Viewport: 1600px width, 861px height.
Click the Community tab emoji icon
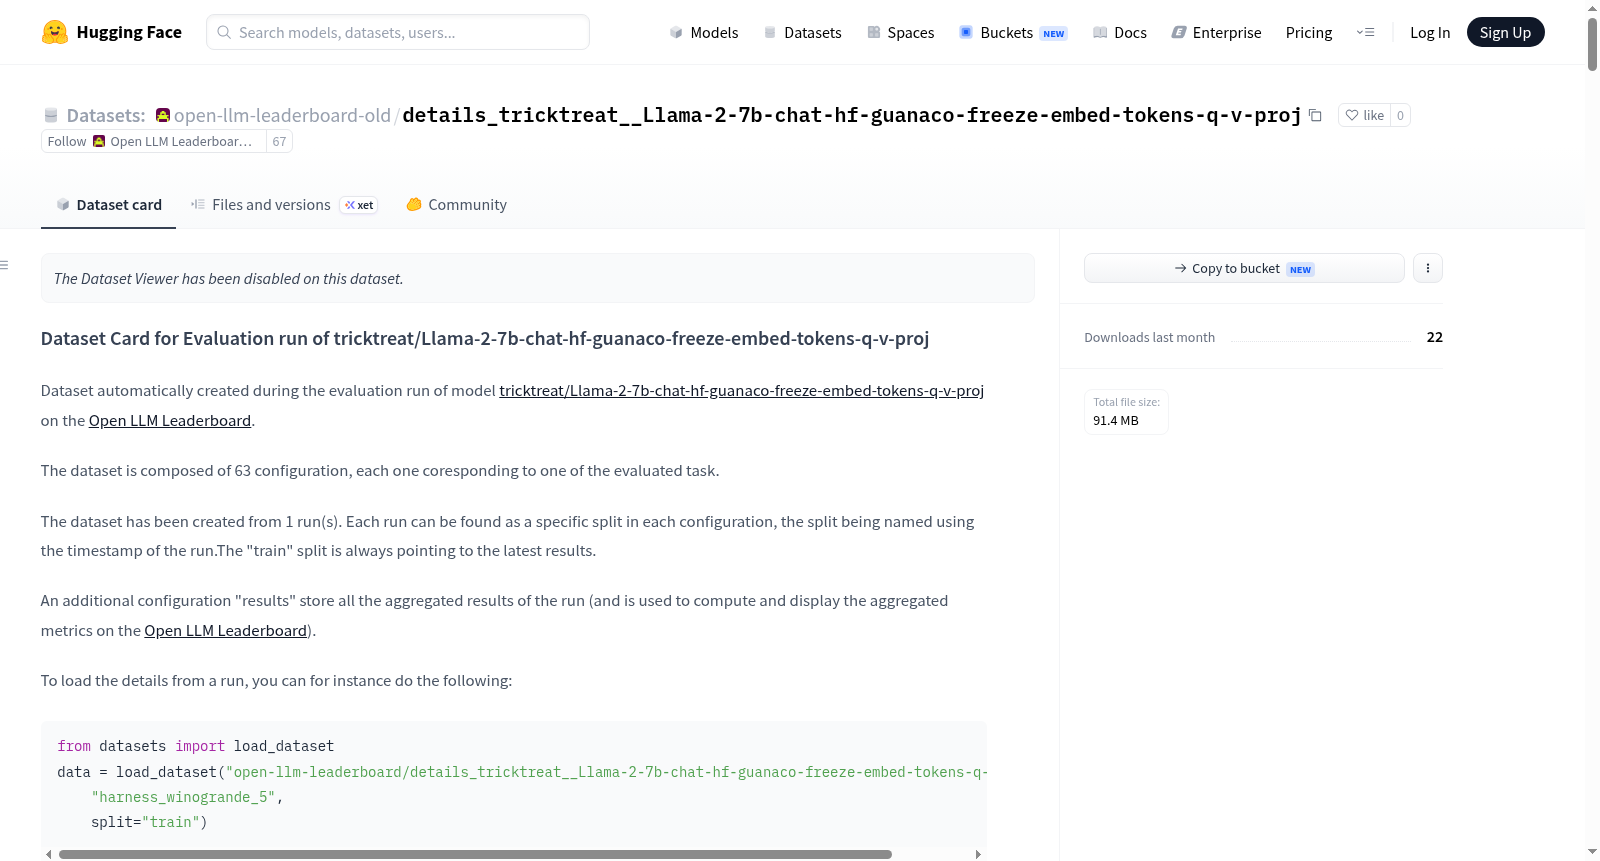pyautogui.click(x=414, y=205)
